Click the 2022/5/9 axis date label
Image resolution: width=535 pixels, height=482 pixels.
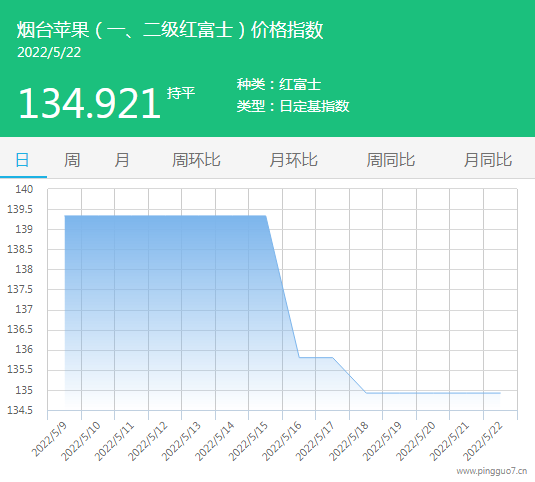49,439
